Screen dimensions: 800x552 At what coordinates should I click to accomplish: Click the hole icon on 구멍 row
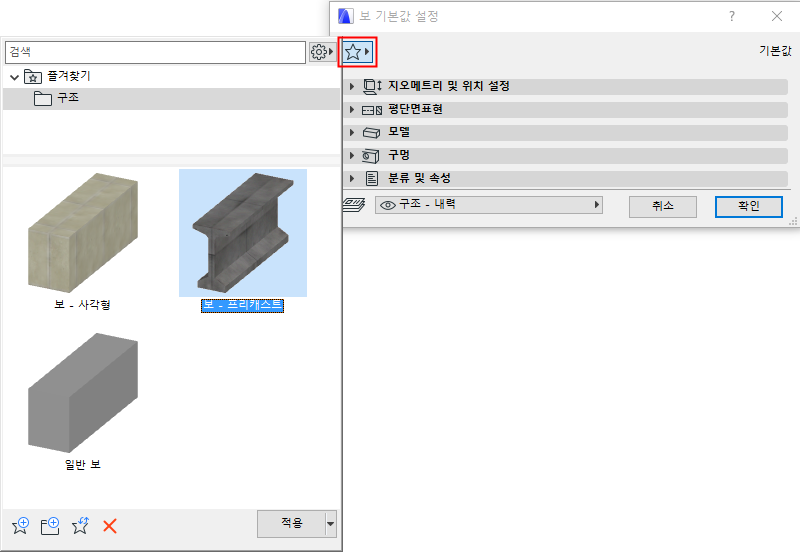tap(371, 156)
